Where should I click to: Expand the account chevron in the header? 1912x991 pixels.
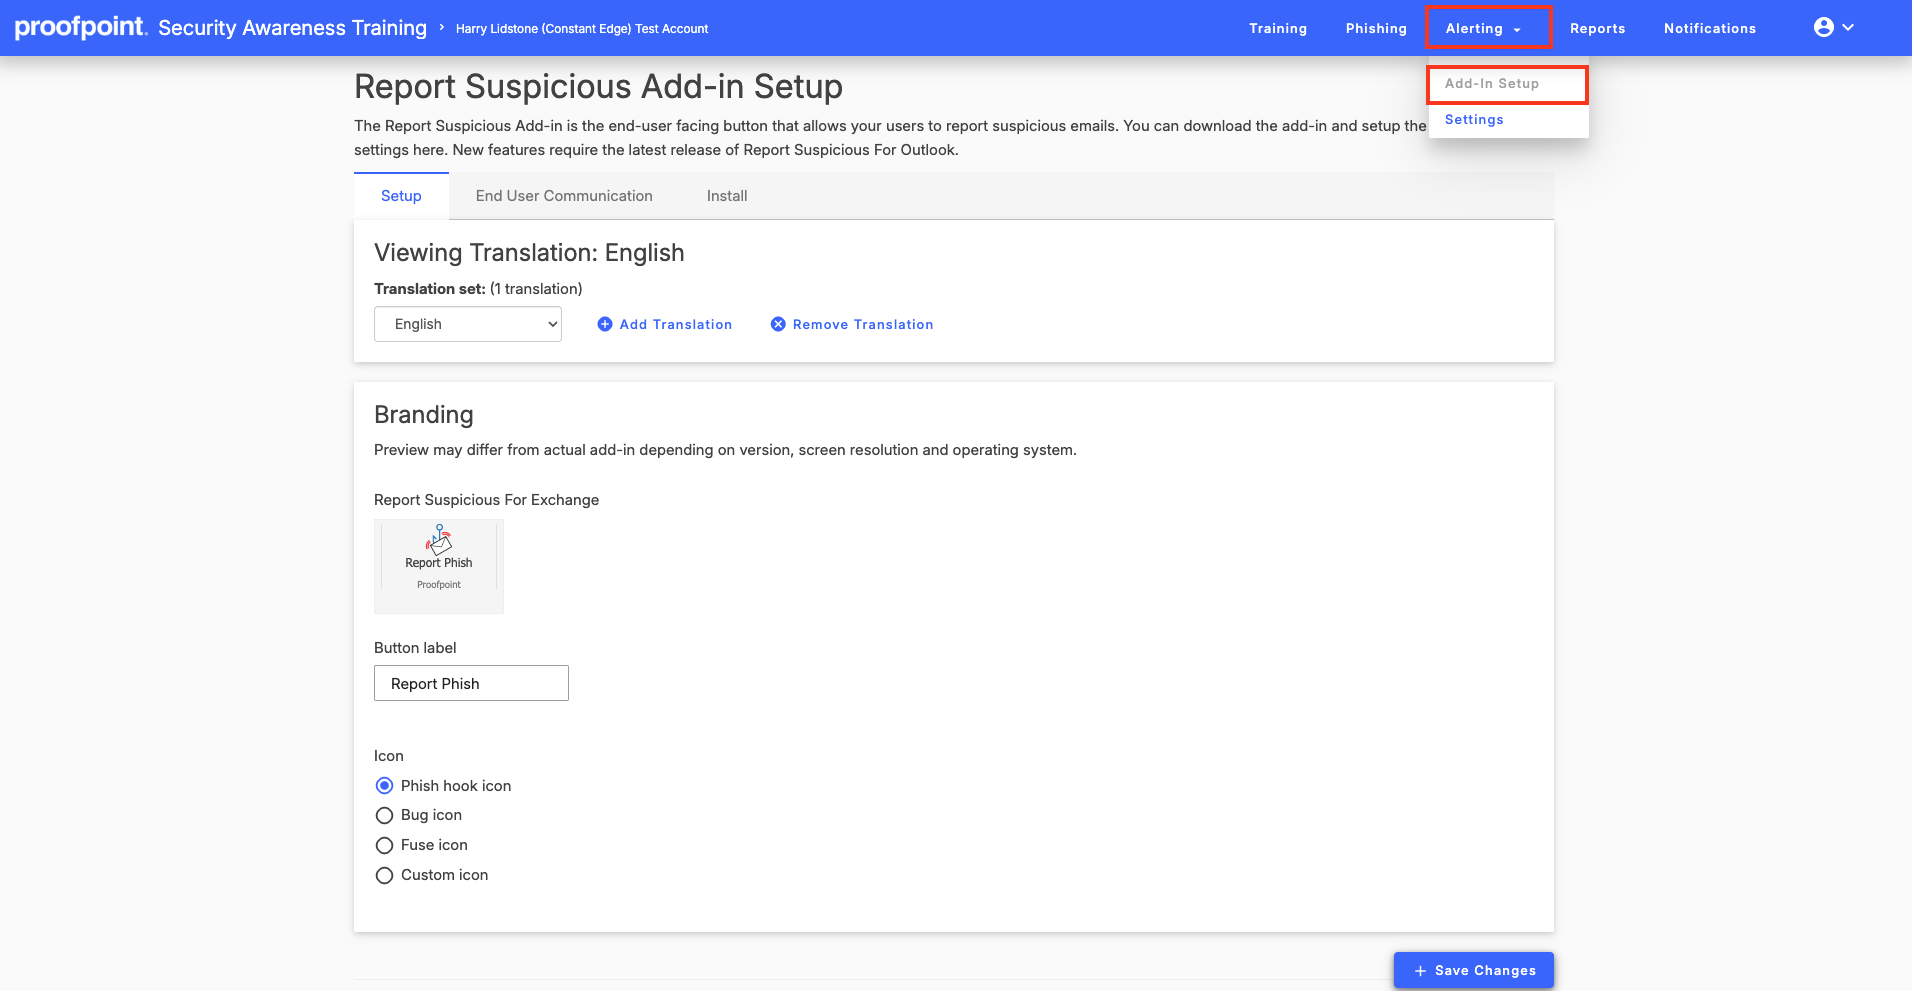(x=1848, y=27)
